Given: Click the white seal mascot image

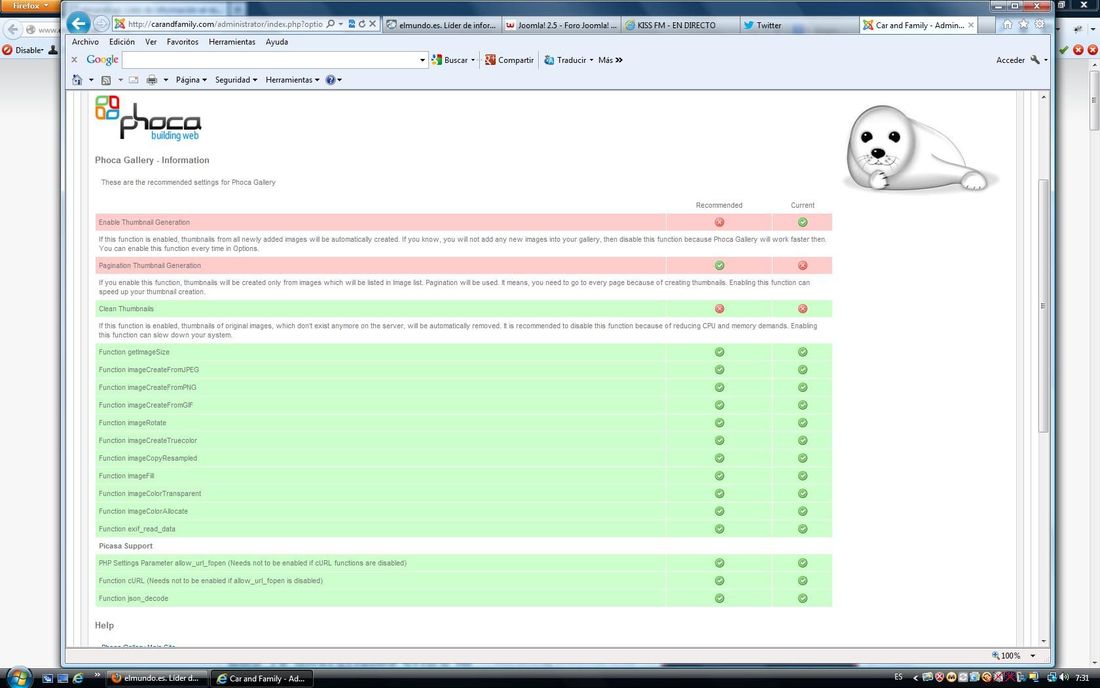Looking at the screenshot, I should (x=919, y=149).
